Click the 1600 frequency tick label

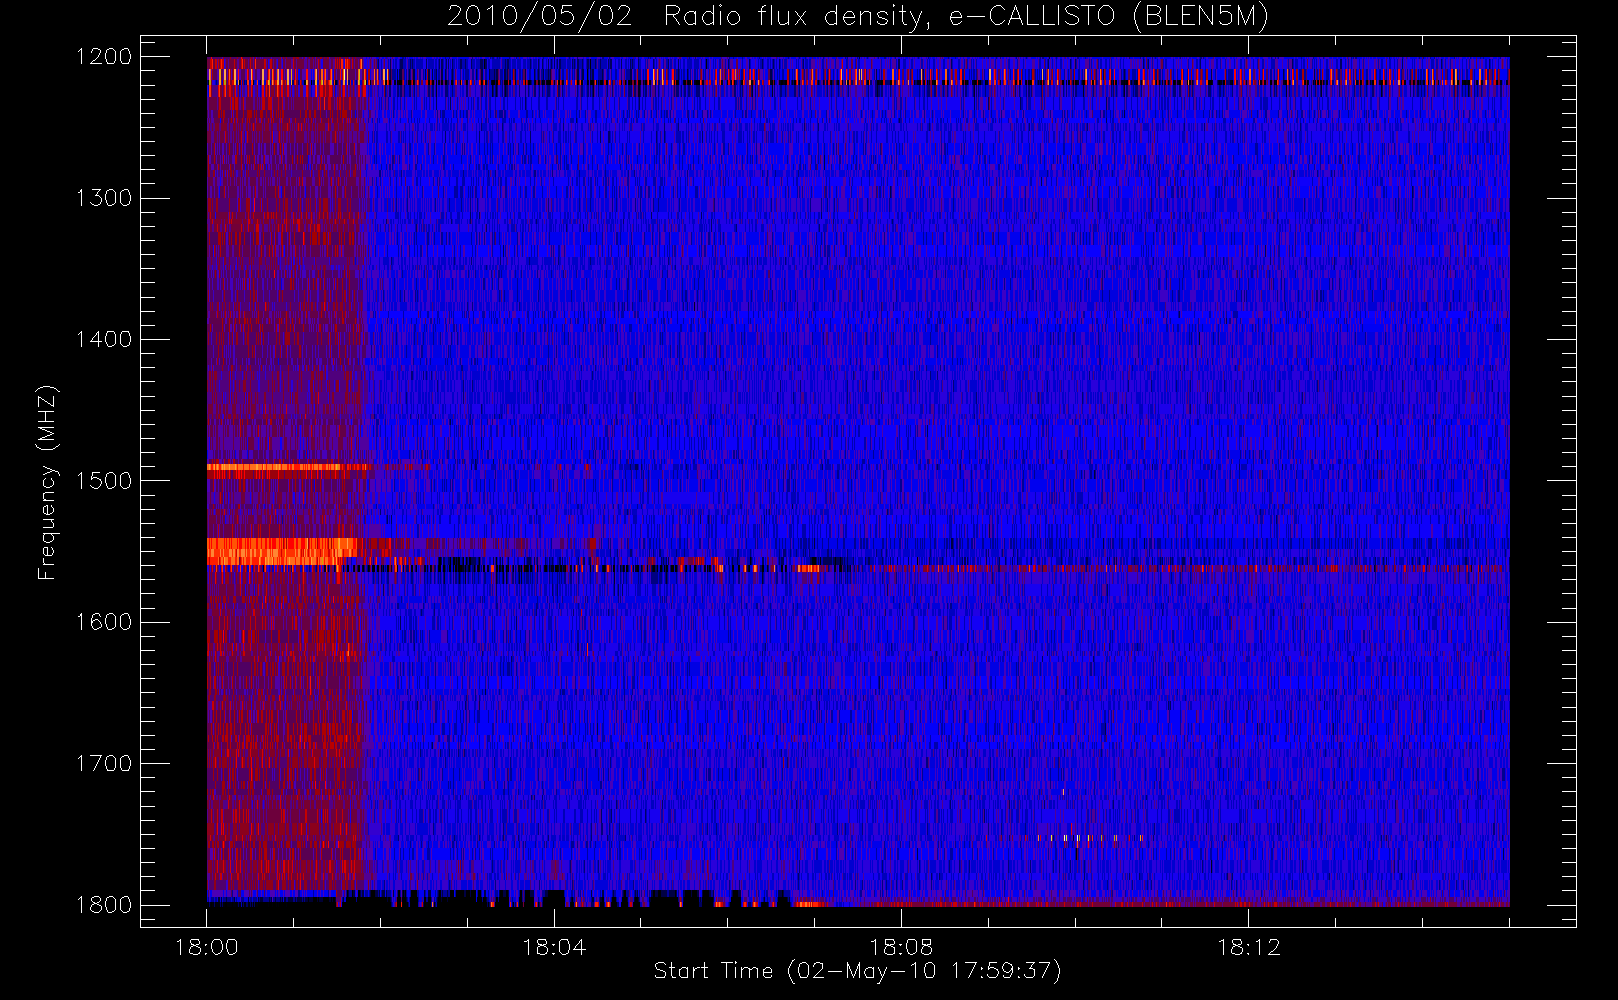click(x=104, y=622)
